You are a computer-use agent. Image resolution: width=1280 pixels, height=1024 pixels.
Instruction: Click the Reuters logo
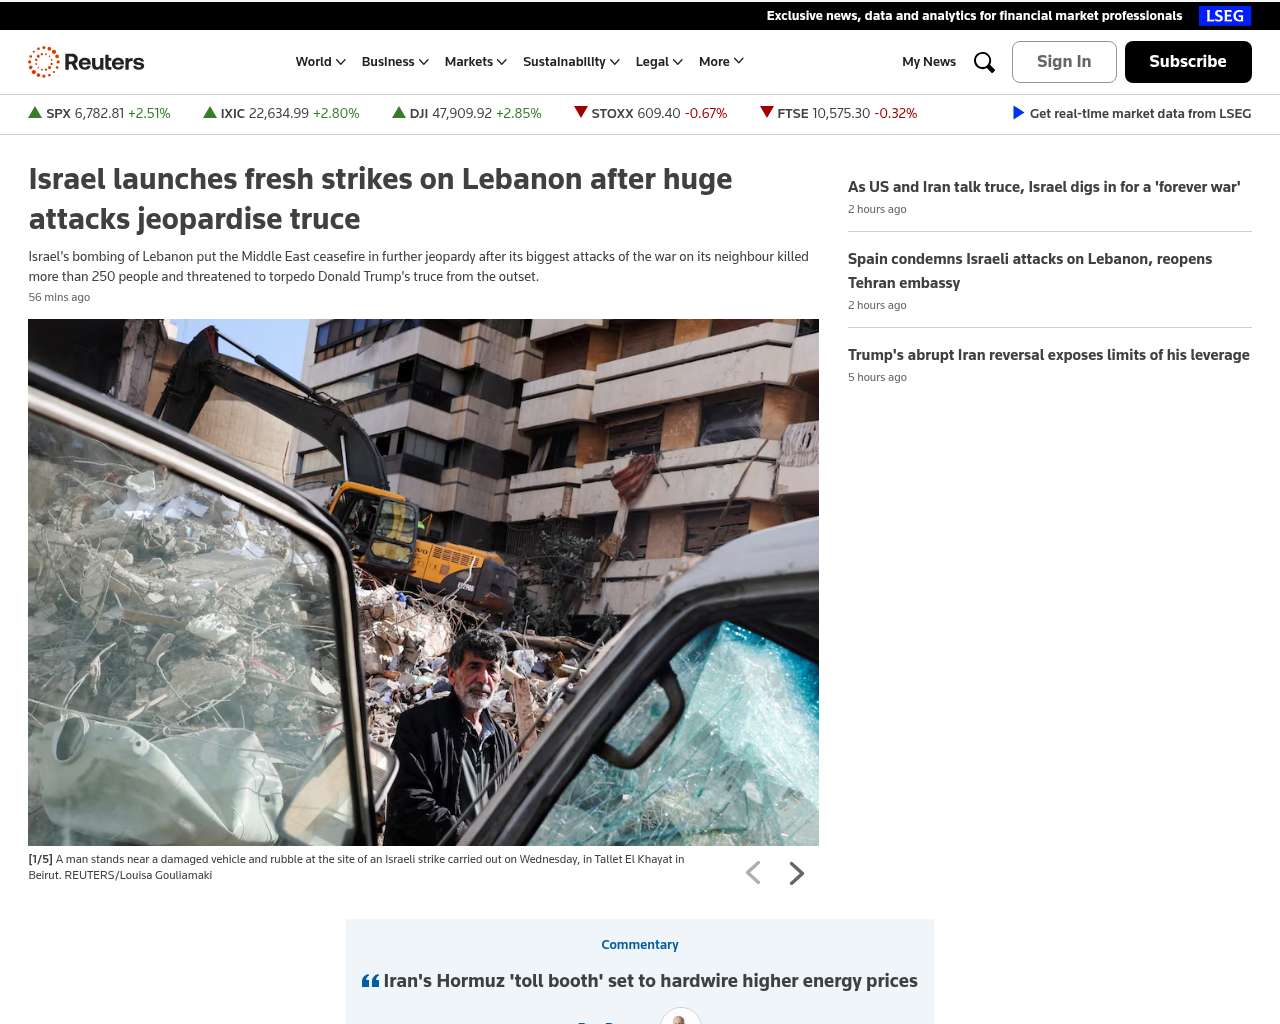(x=86, y=62)
